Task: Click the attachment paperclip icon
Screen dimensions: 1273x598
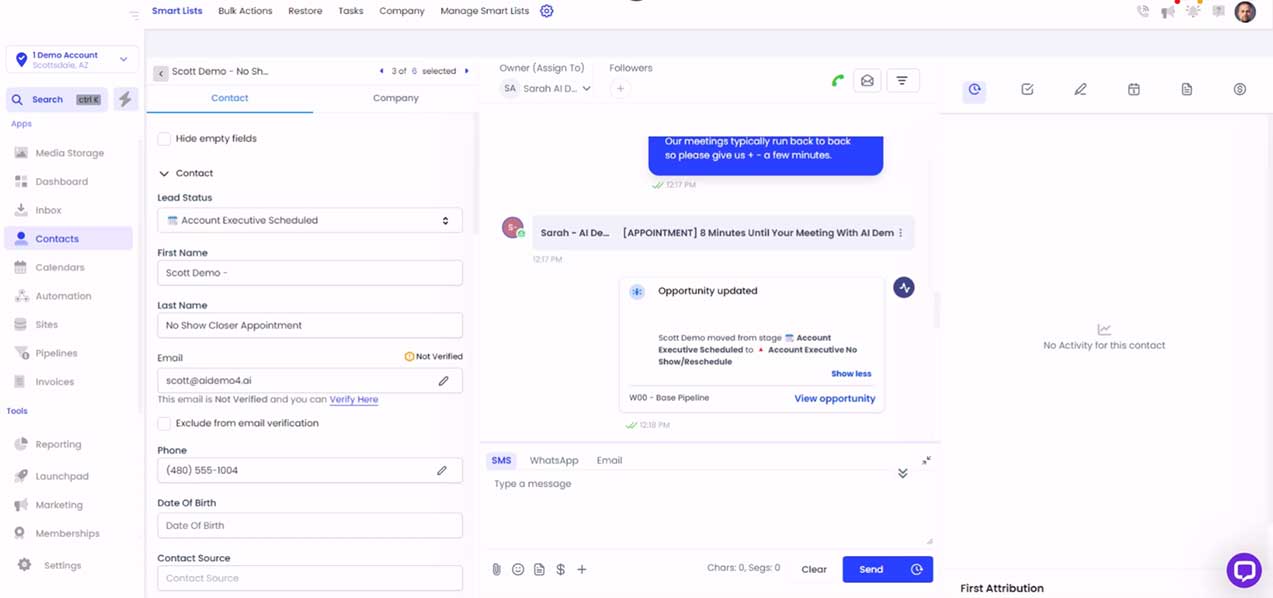Action: point(496,569)
